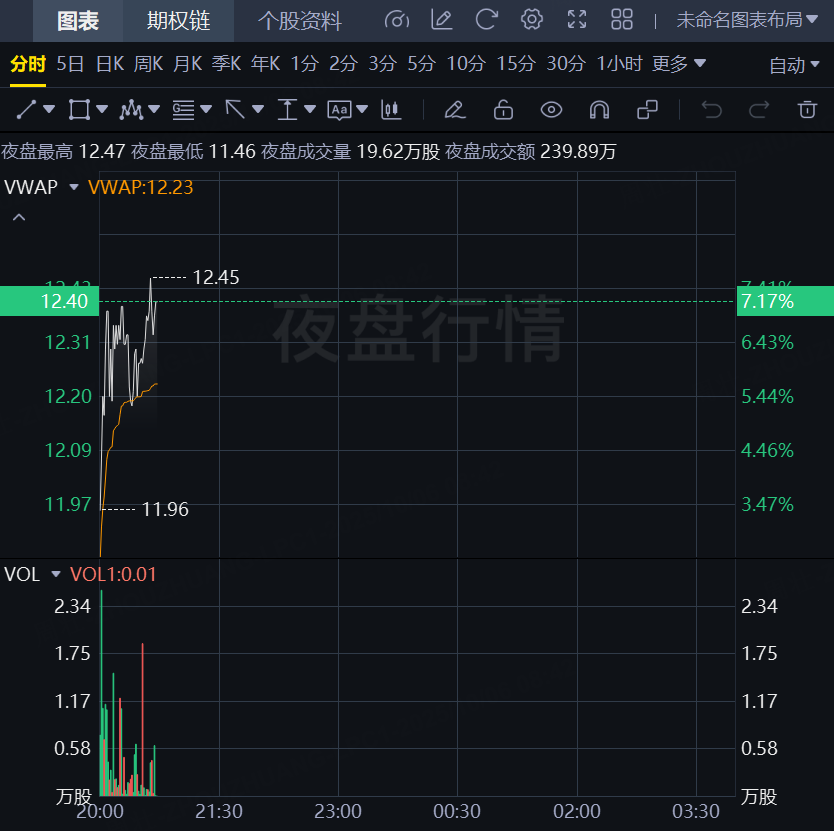This screenshot has height=831, width=834.
Task: Select the price range measure tool
Action: pyautogui.click(x=287, y=110)
